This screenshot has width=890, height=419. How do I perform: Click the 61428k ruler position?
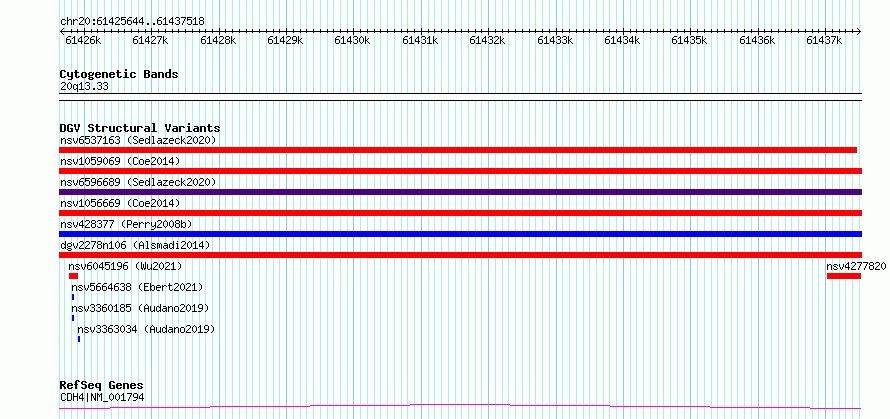[218, 40]
